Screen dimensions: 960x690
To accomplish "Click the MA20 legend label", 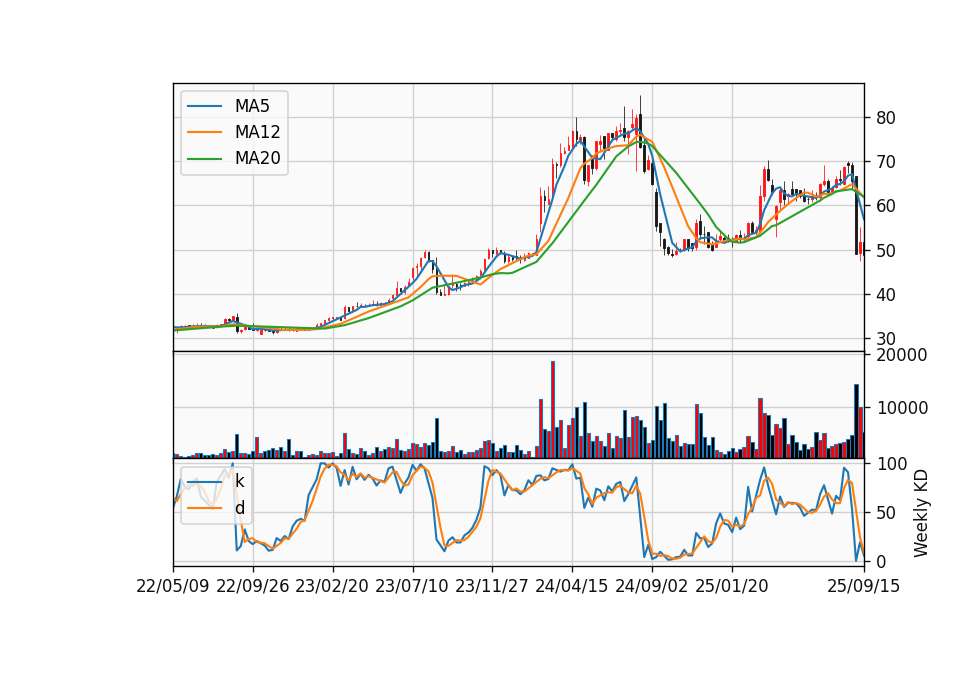I will point(257,159).
